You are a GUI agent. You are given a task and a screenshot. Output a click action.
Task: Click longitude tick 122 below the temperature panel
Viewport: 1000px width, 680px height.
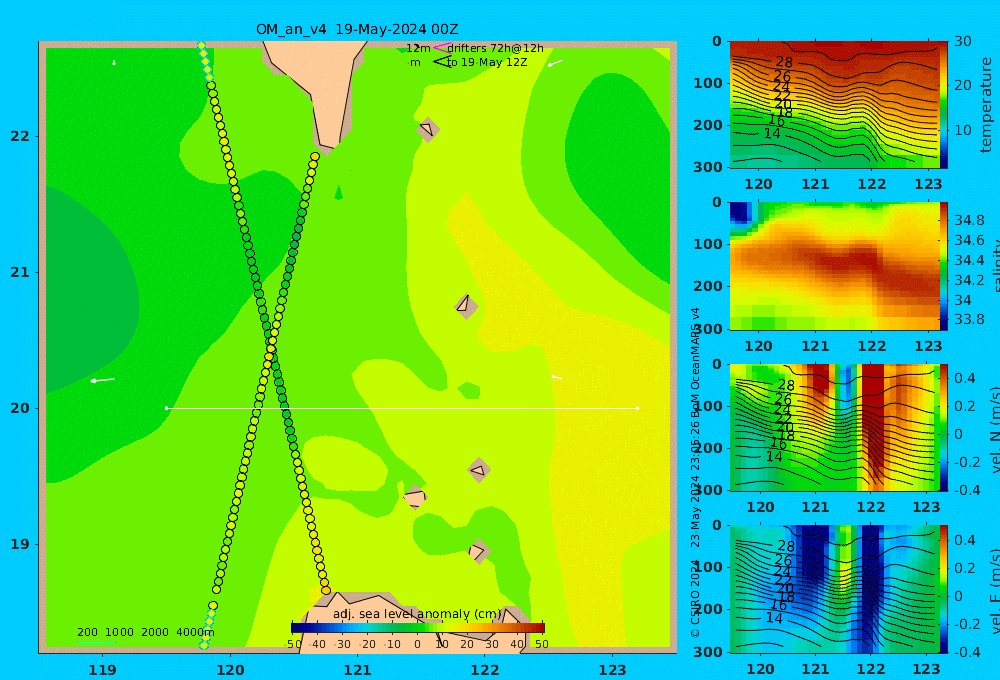click(871, 184)
